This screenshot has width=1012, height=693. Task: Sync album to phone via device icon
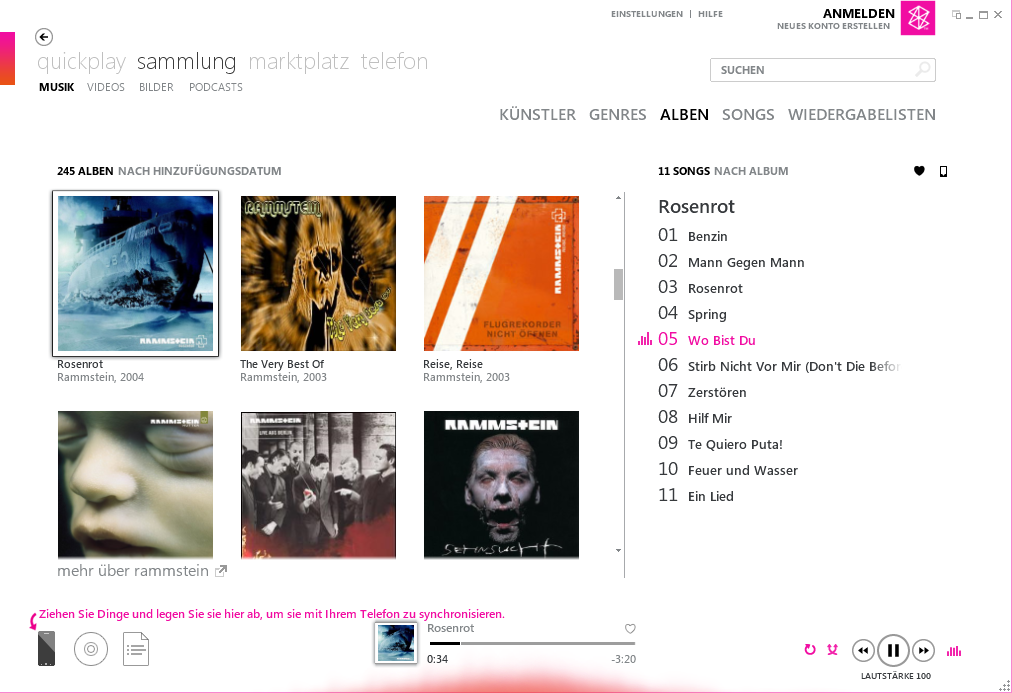(943, 171)
